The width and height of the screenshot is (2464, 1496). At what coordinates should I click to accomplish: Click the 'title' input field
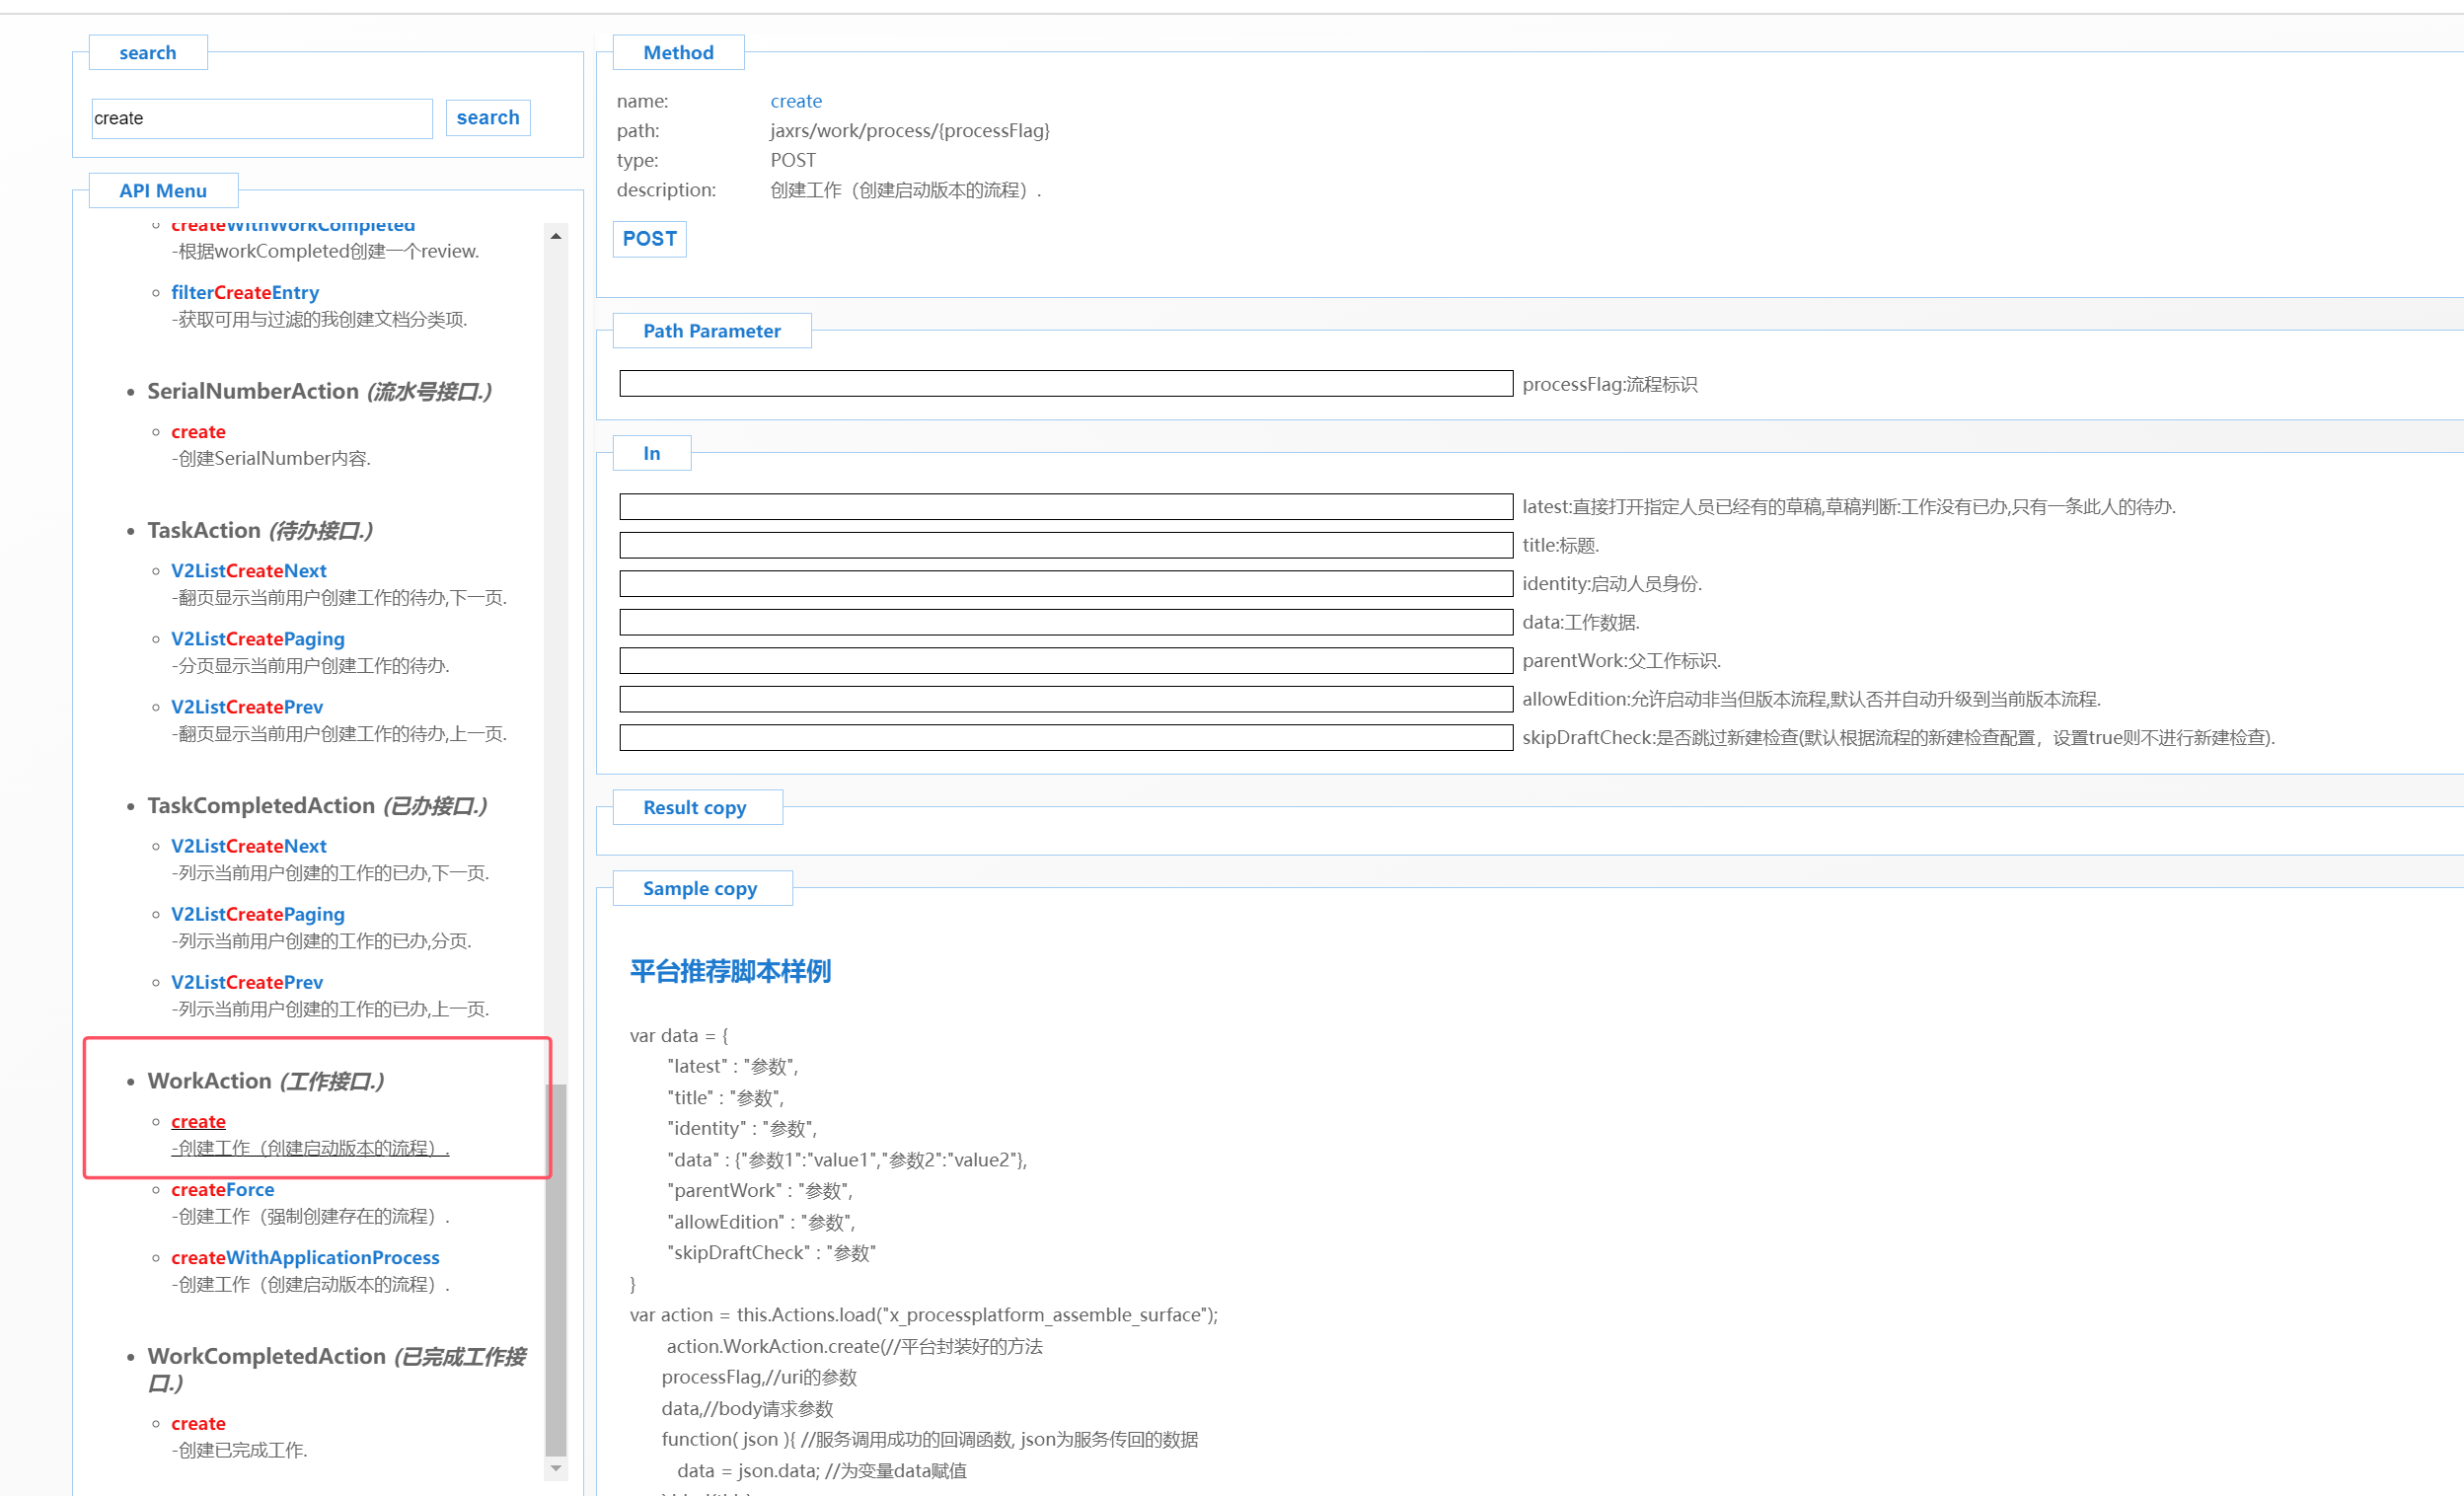[x=1065, y=545]
